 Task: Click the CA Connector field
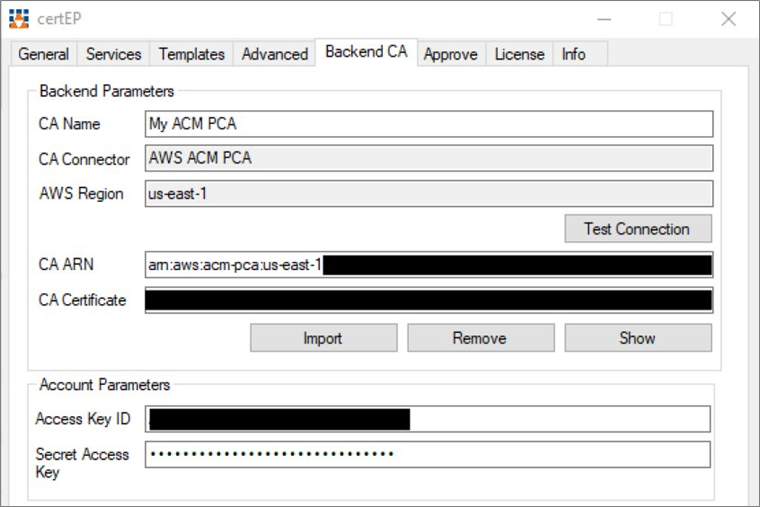pos(429,158)
